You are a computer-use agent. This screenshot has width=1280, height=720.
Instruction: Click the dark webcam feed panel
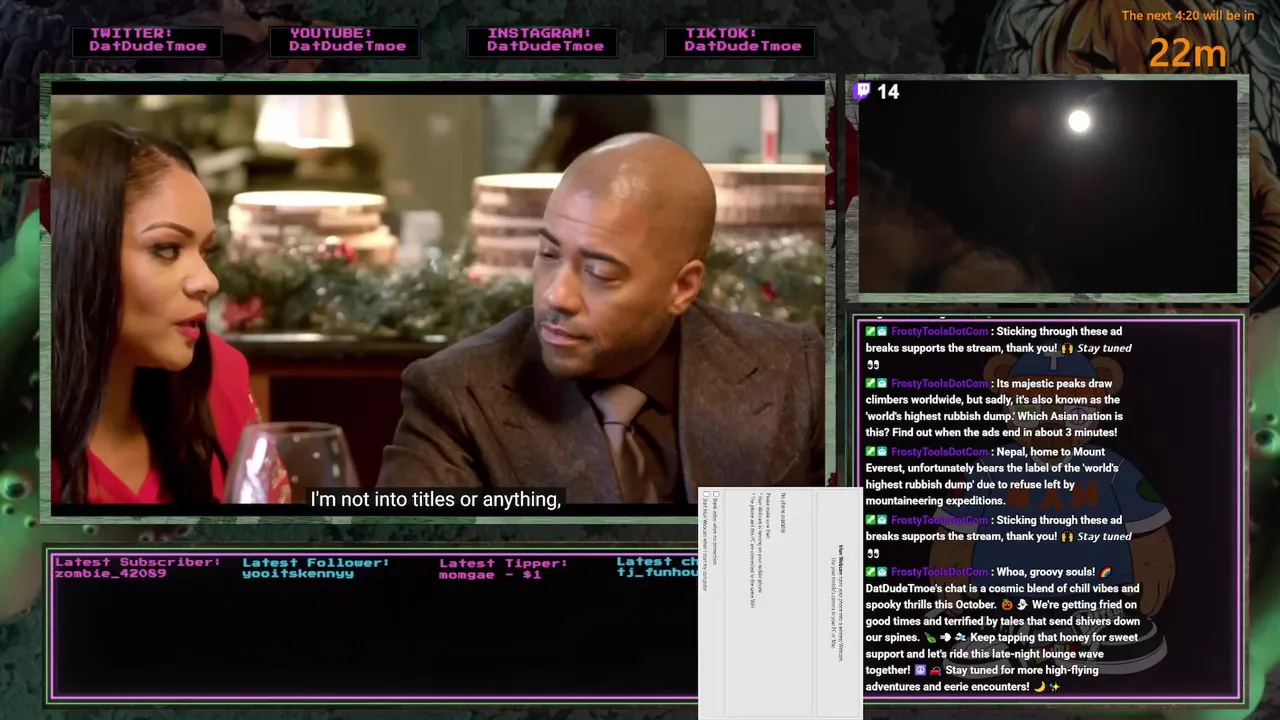click(x=1047, y=186)
